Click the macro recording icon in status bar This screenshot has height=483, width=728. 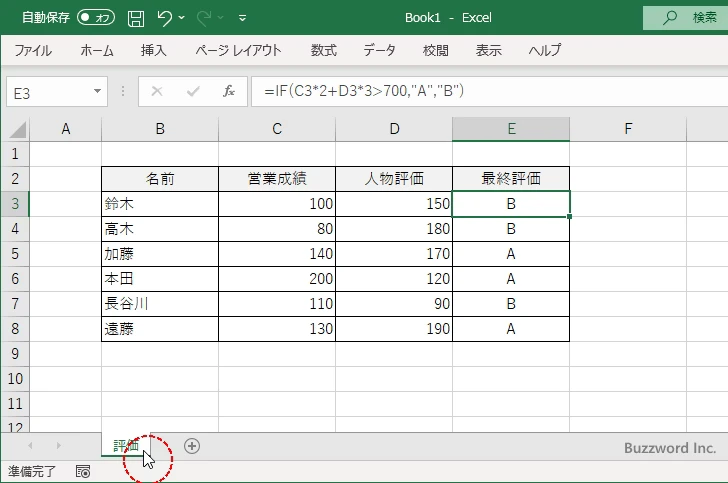coord(83,471)
